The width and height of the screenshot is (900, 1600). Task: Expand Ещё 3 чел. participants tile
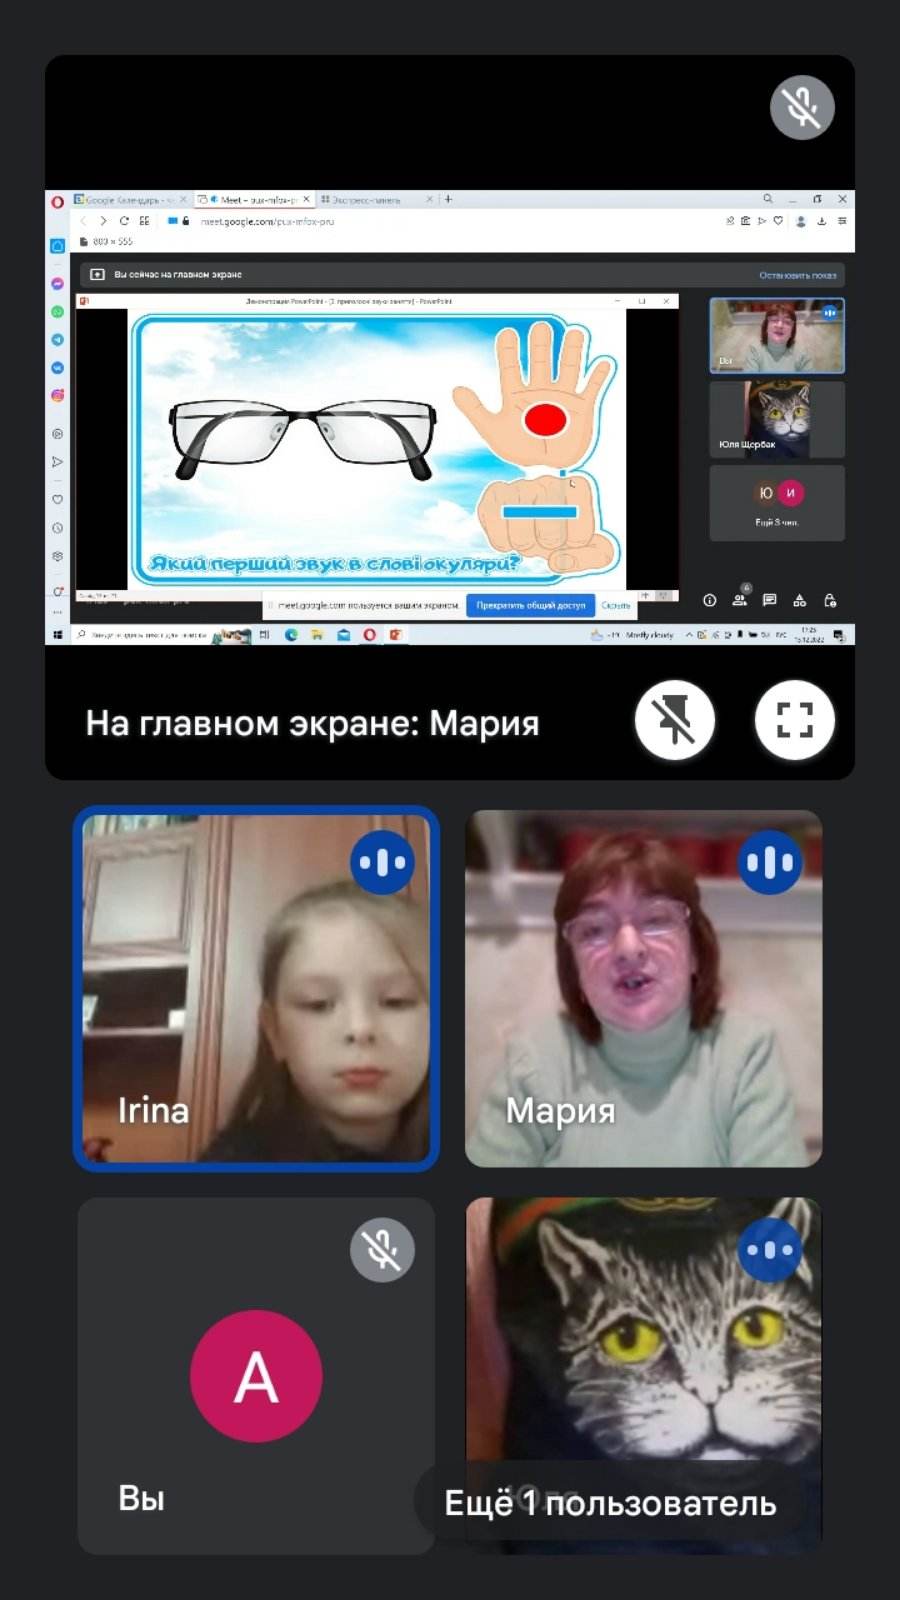777,503
